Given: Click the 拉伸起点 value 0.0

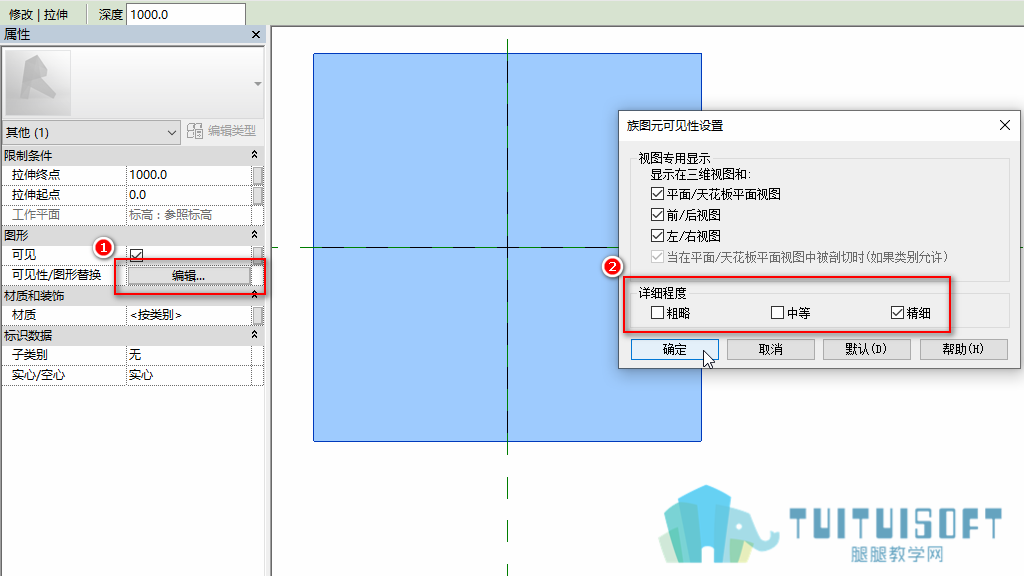Looking at the screenshot, I should point(188,195).
